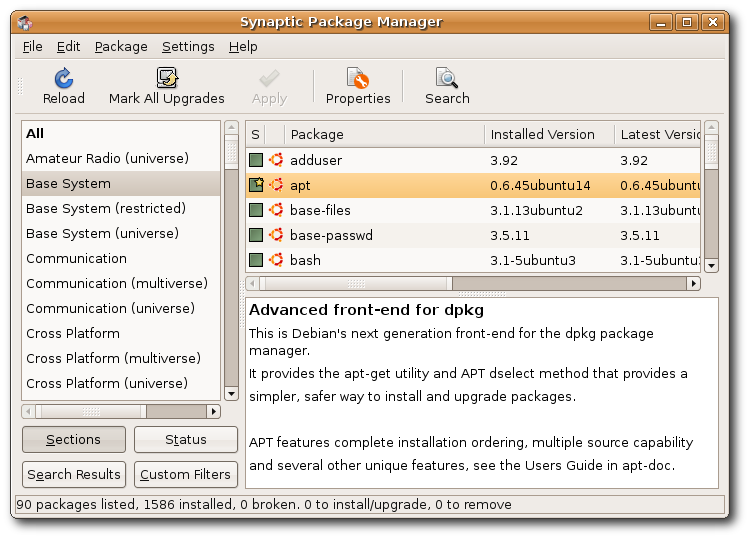The width and height of the screenshot is (750, 539).
Task: Click the Search magnifier icon
Action: (446, 79)
